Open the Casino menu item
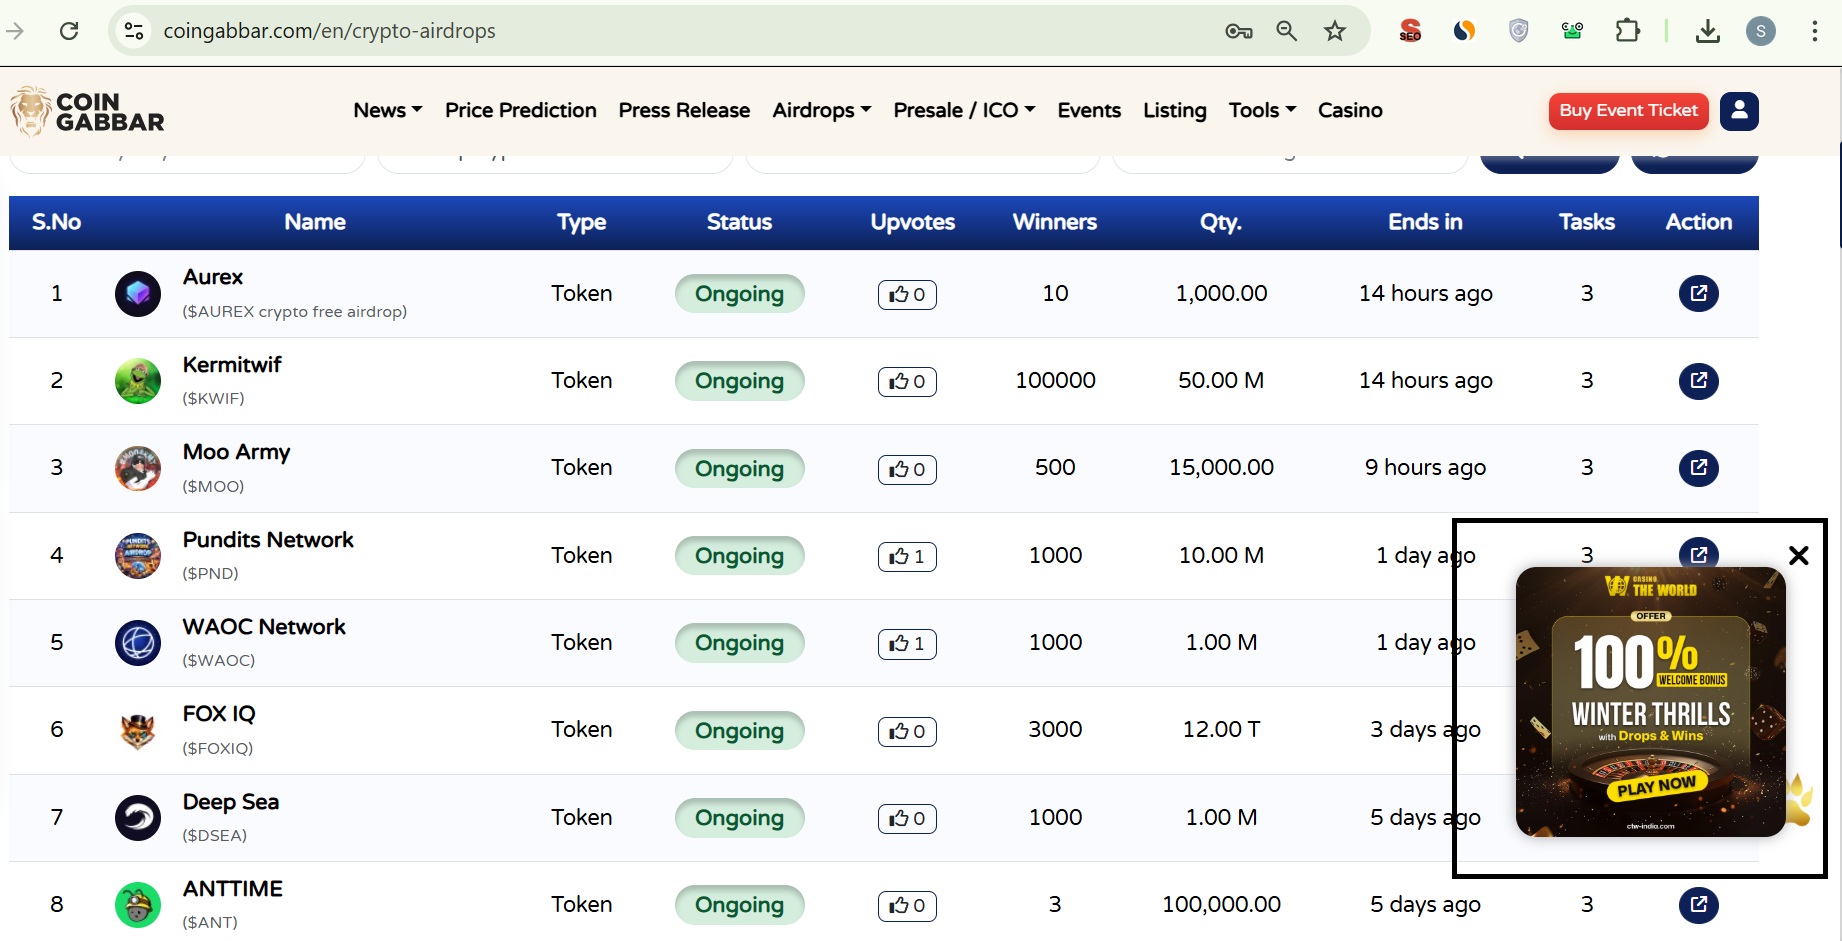This screenshot has height=941, width=1842. coord(1349,111)
